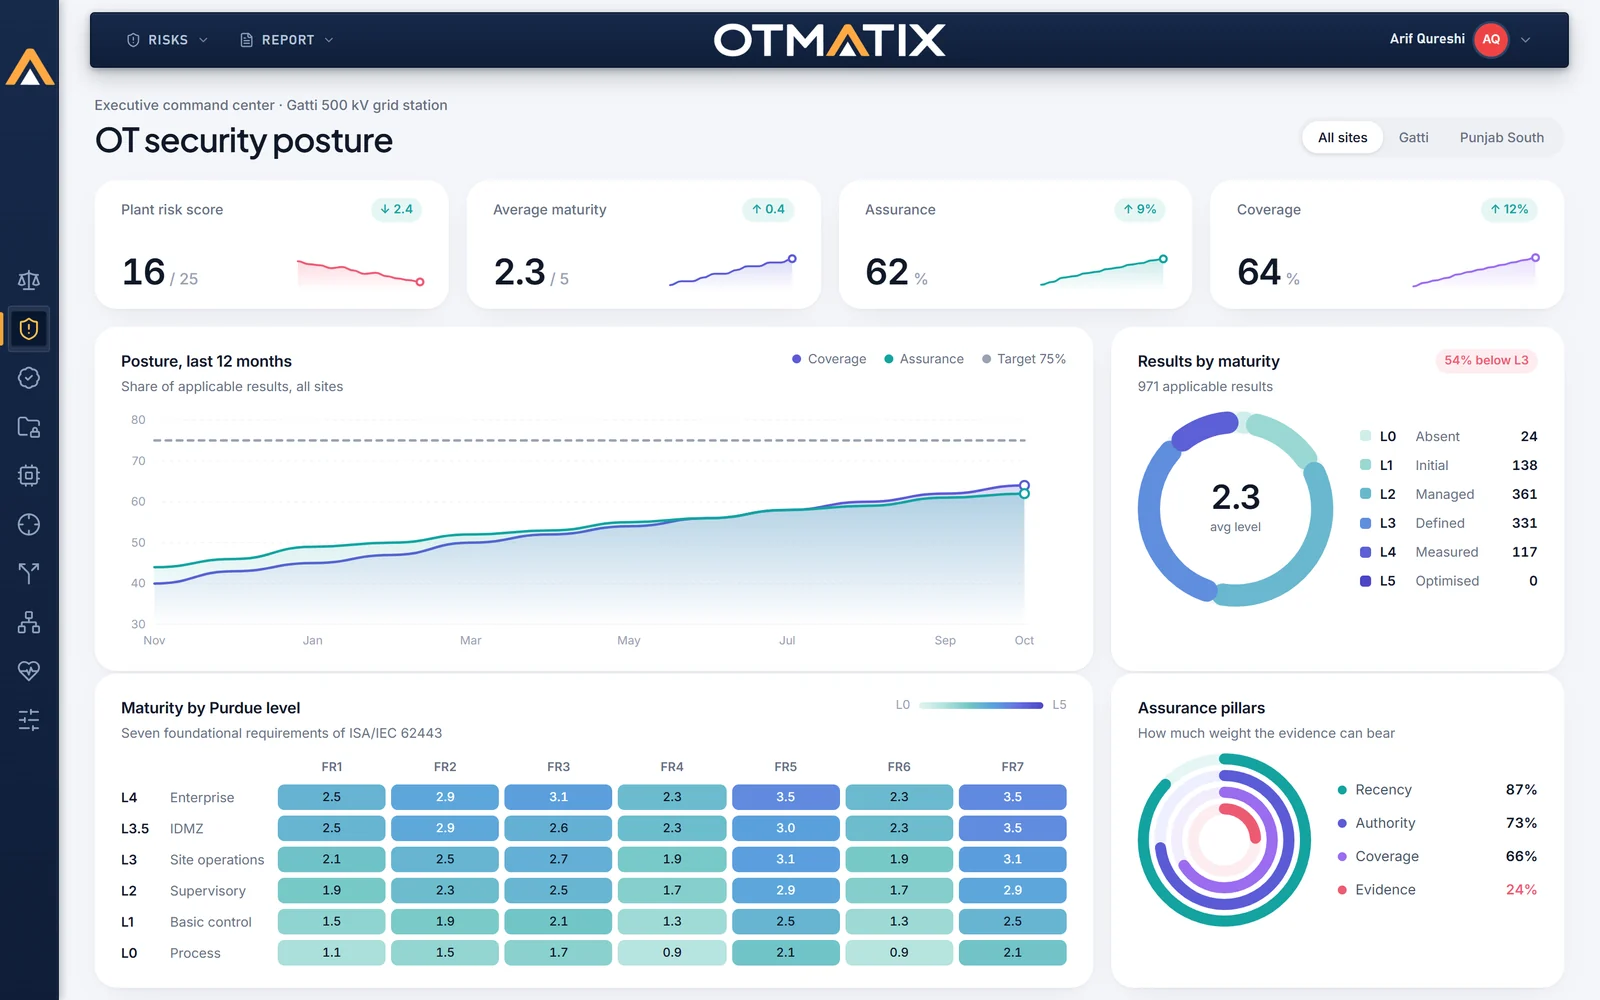The height and width of the screenshot is (1000, 1600).
Task: Open the locked folder sidebar icon
Action: click(x=29, y=427)
